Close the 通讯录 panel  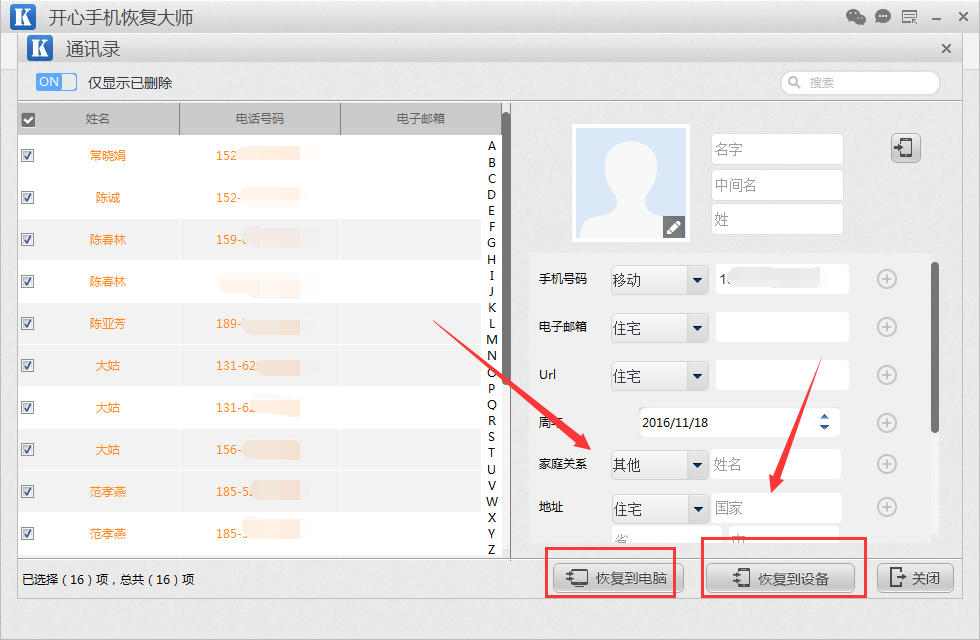946,49
